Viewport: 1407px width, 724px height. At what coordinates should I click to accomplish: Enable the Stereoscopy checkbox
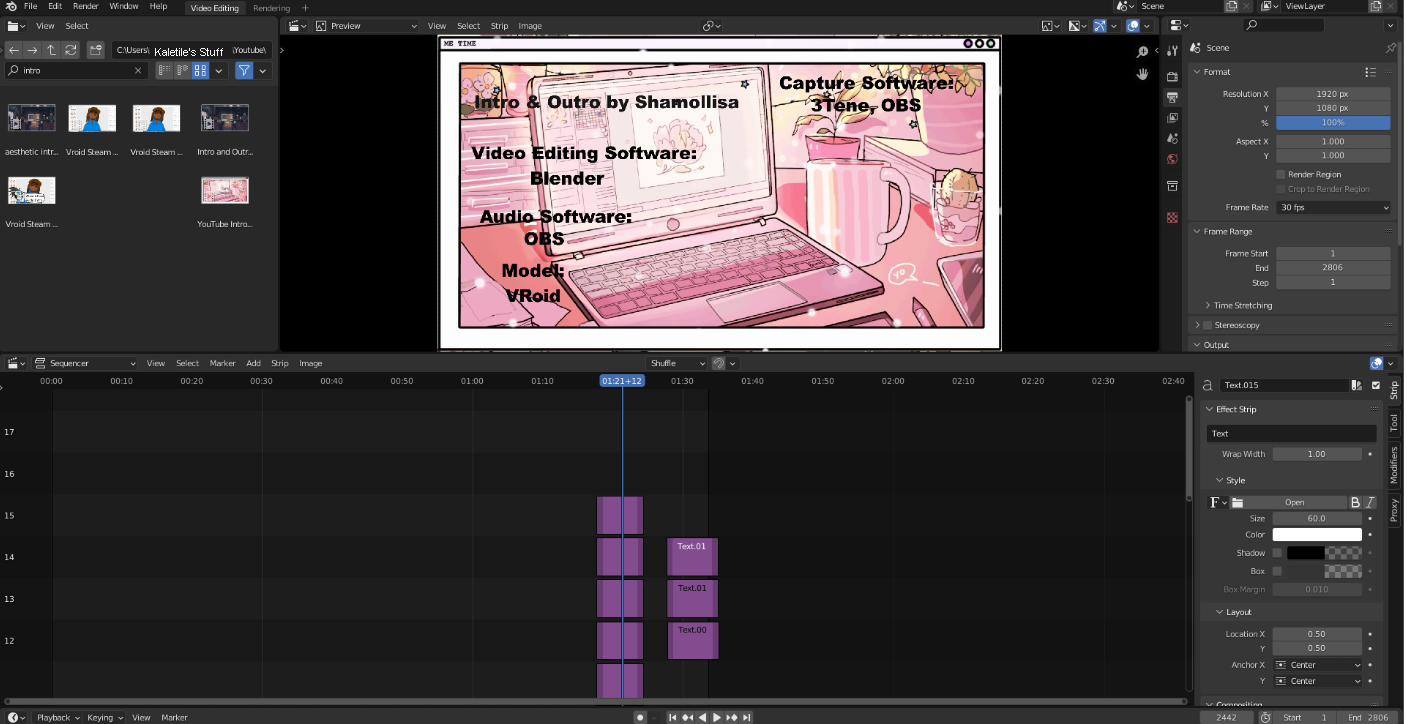[x=1208, y=325]
